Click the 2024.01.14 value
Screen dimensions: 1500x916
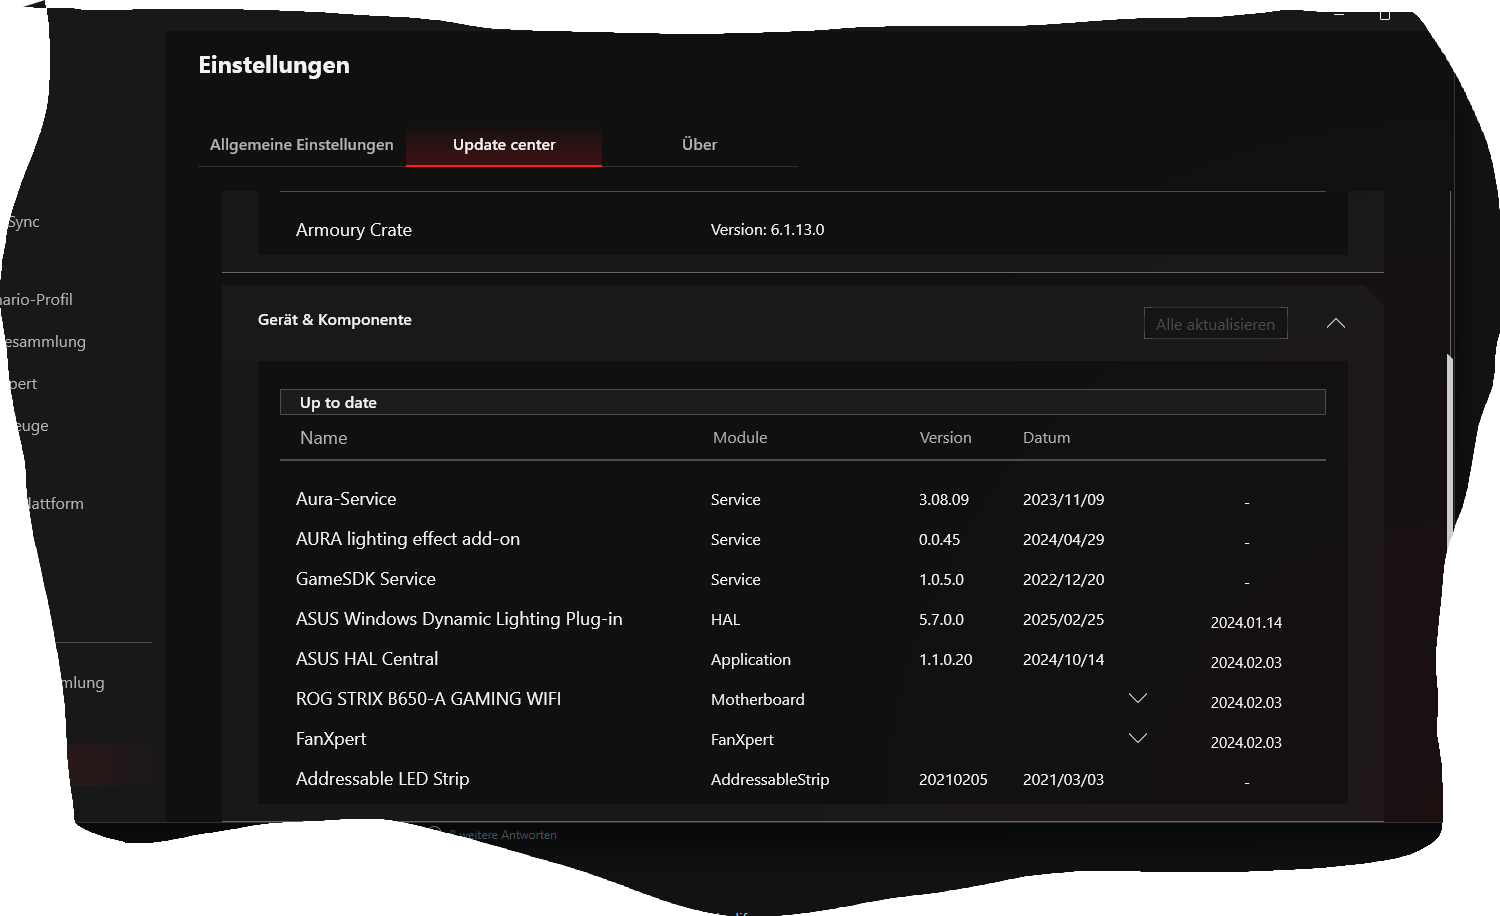[x=1246, y=623]
